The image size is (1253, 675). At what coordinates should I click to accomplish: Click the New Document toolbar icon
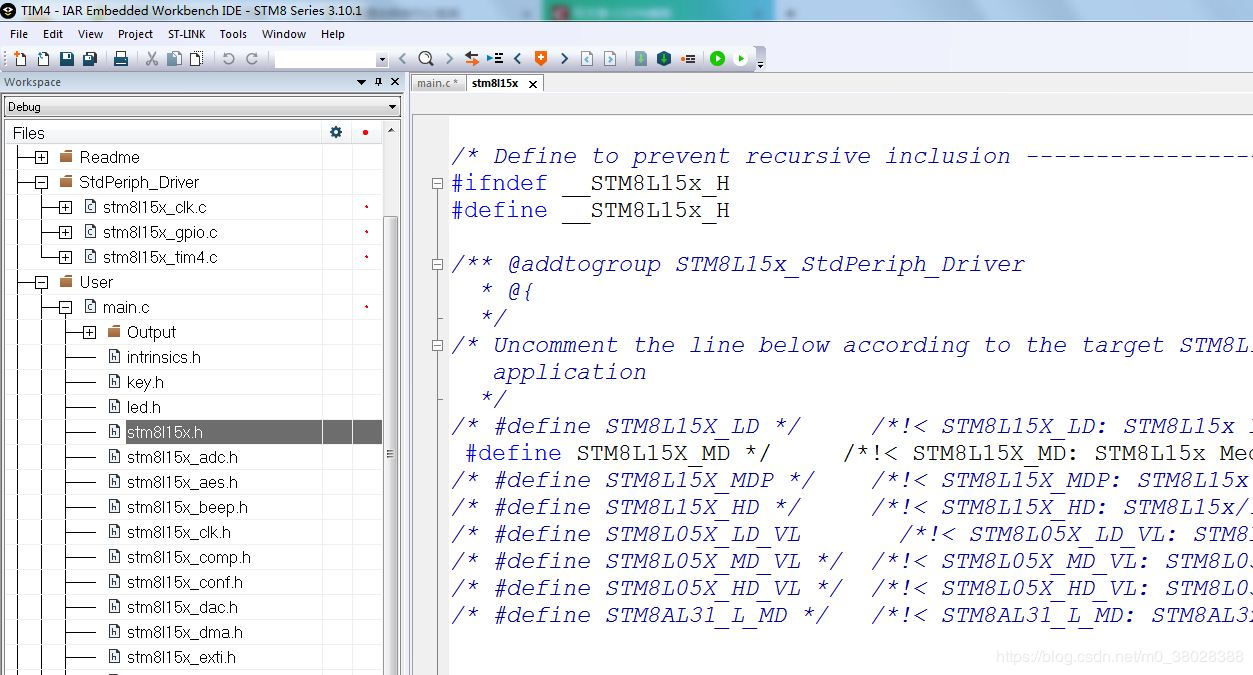point(20,59)
